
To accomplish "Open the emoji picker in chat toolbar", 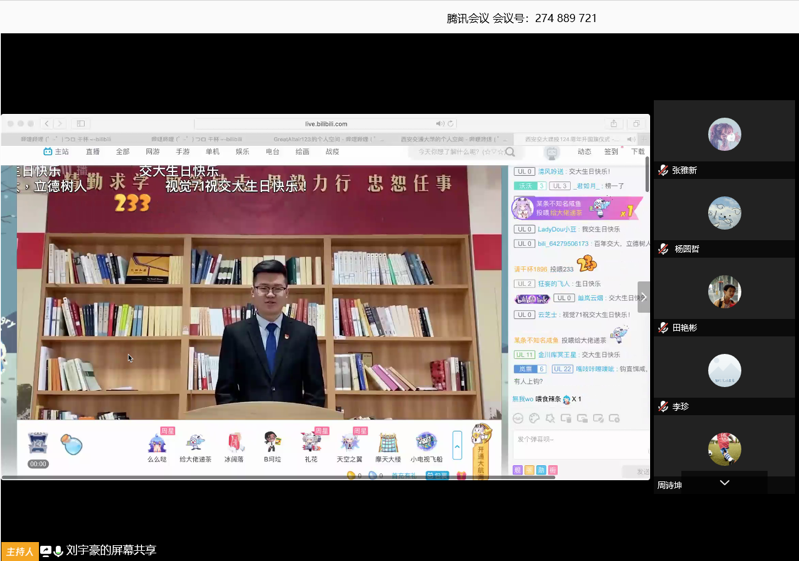I will point(518,418).
